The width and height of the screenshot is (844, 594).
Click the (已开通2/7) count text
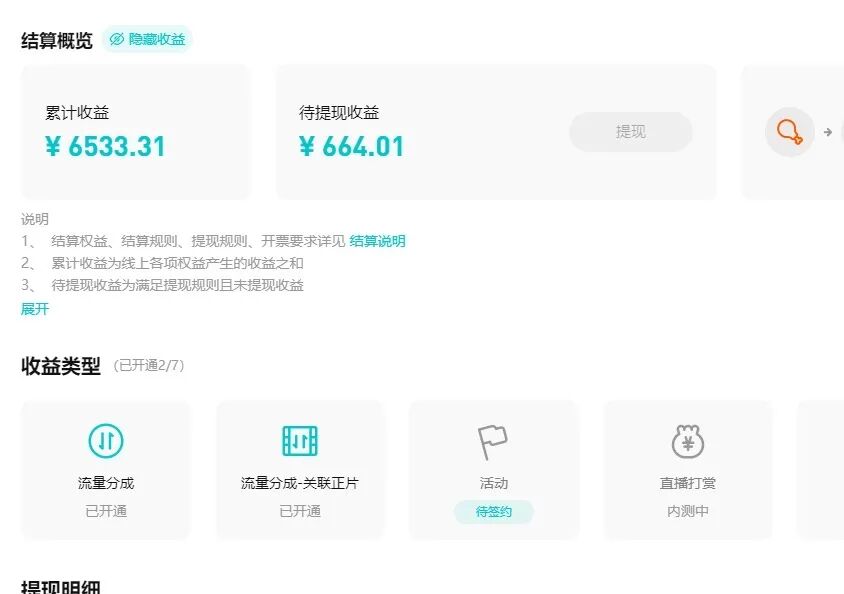coord(149,366)
